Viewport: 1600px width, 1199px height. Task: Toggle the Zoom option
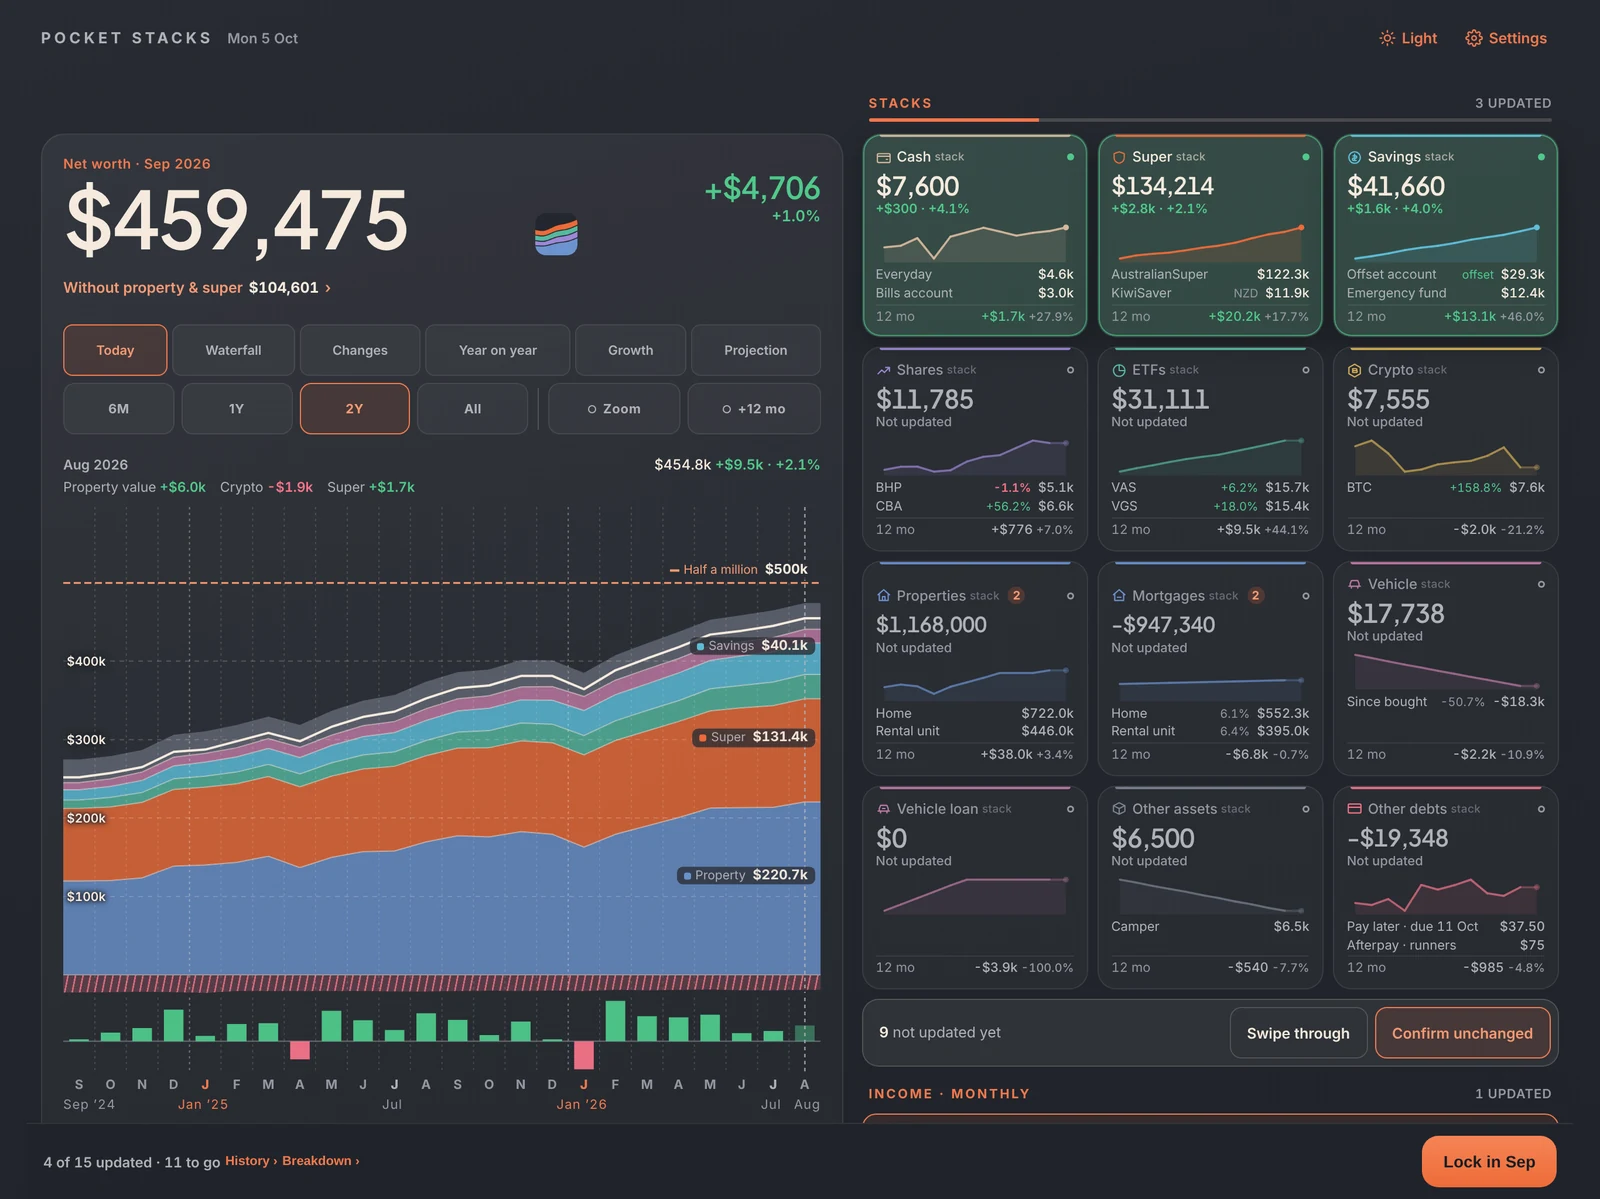[614, 409]
